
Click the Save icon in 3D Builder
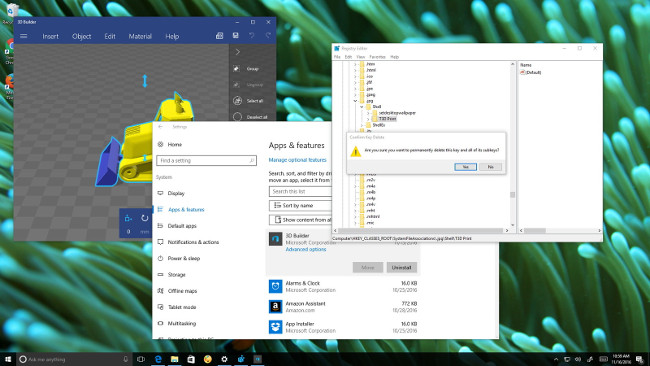coord(235,36)
